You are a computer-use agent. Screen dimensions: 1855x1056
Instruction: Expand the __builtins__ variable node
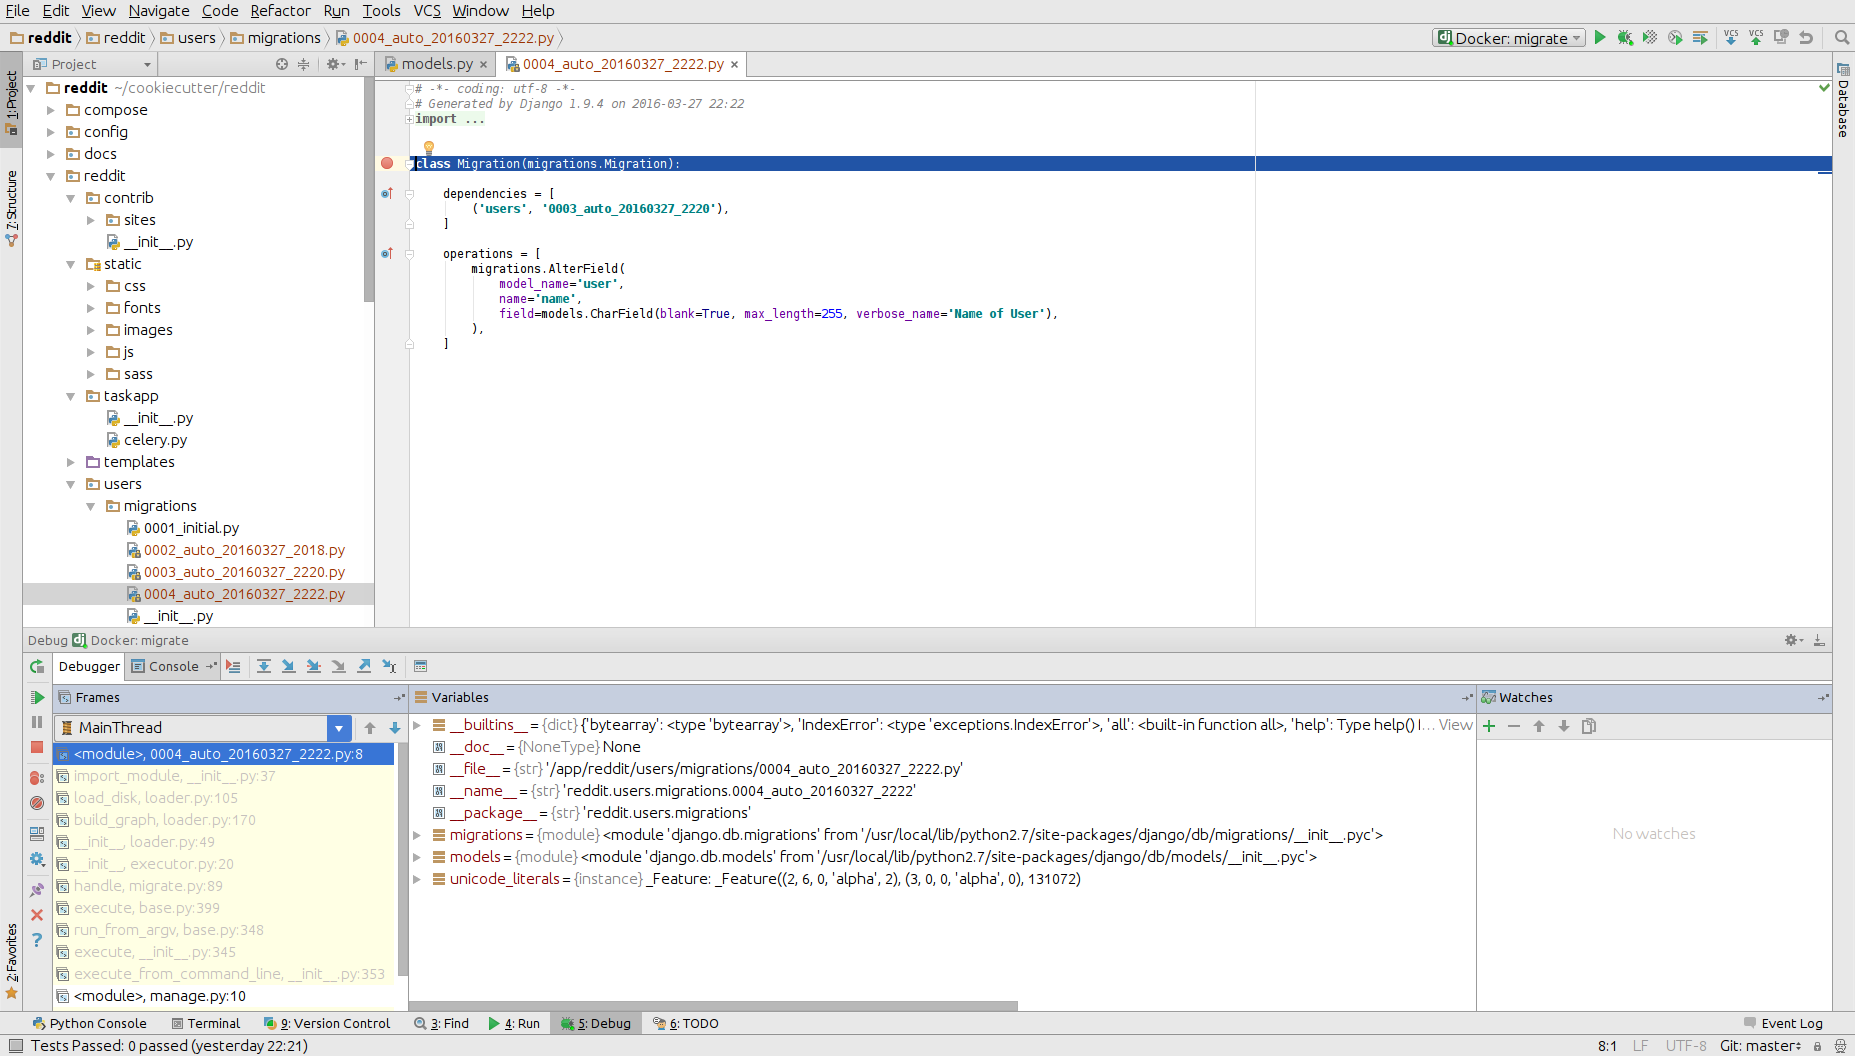pyautogui.click(x=417, y=725)
